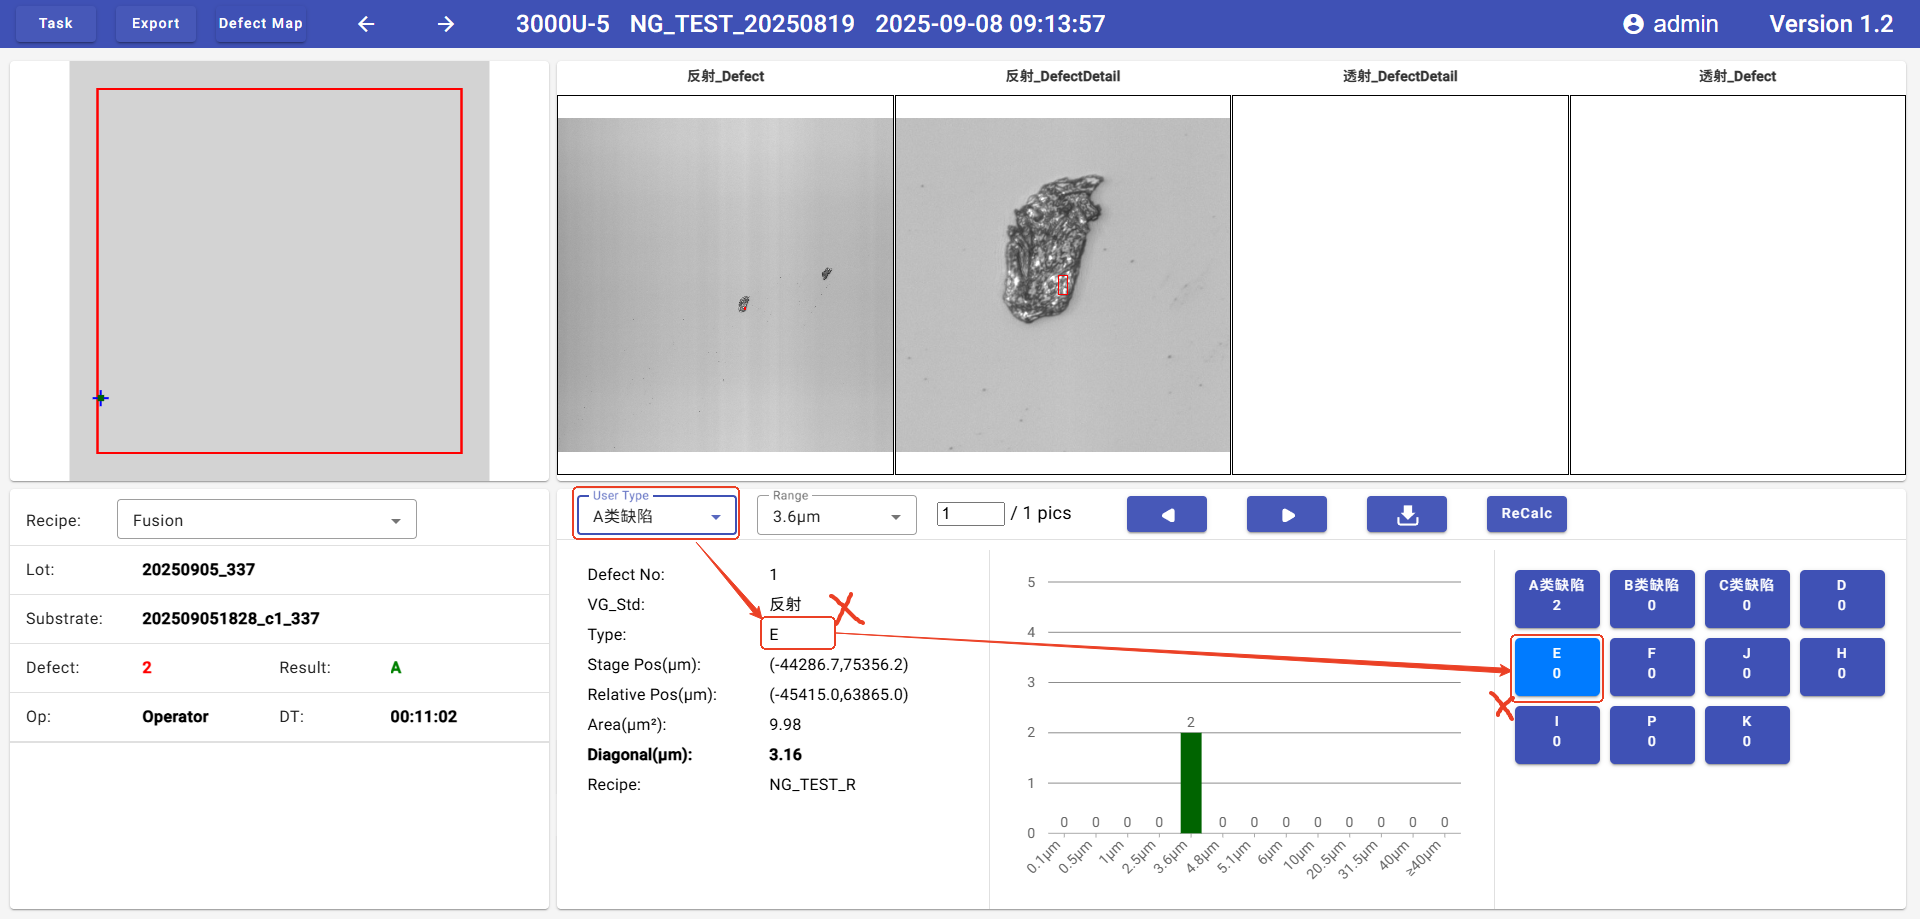Viewport: 1920px width, 919px height.
Task: Download the current defect image
Action: [x=1406, y=514]
